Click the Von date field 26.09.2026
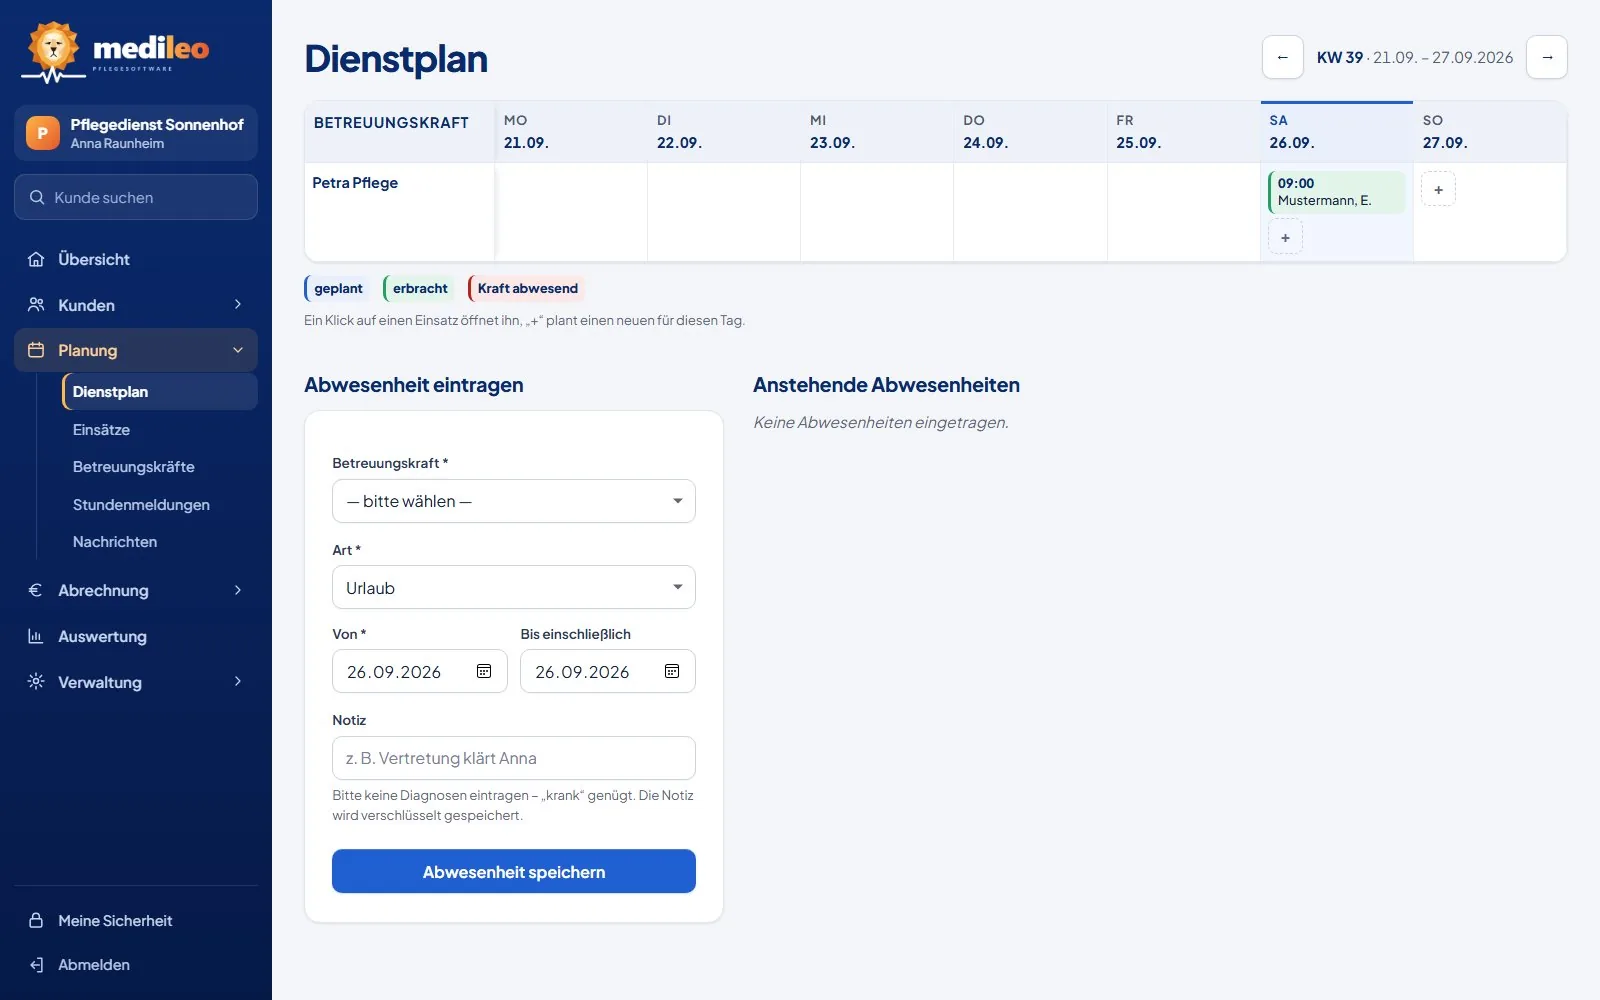 pyautogui.click(x=420, y=671)
